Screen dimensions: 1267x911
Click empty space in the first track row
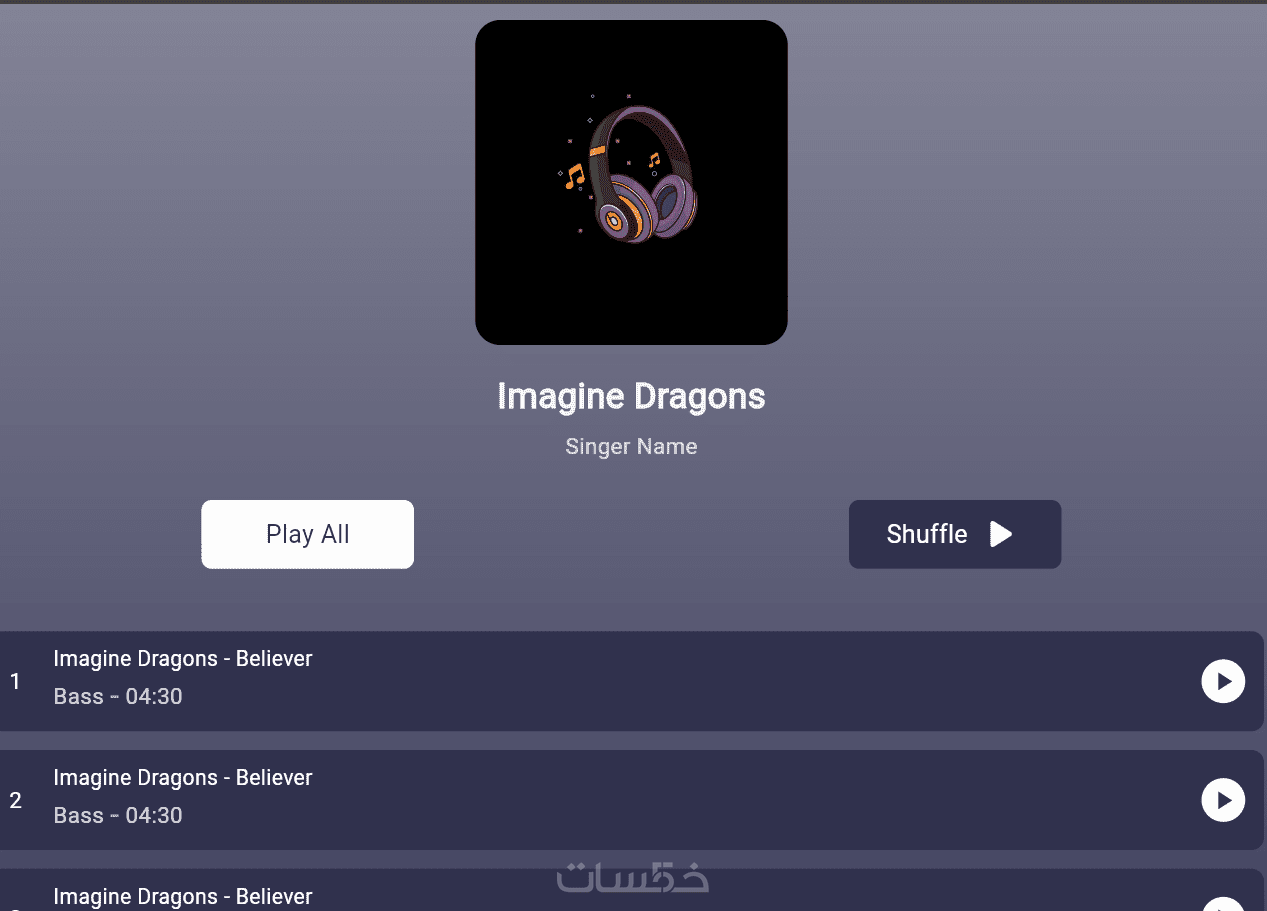(x=750, y=681)
